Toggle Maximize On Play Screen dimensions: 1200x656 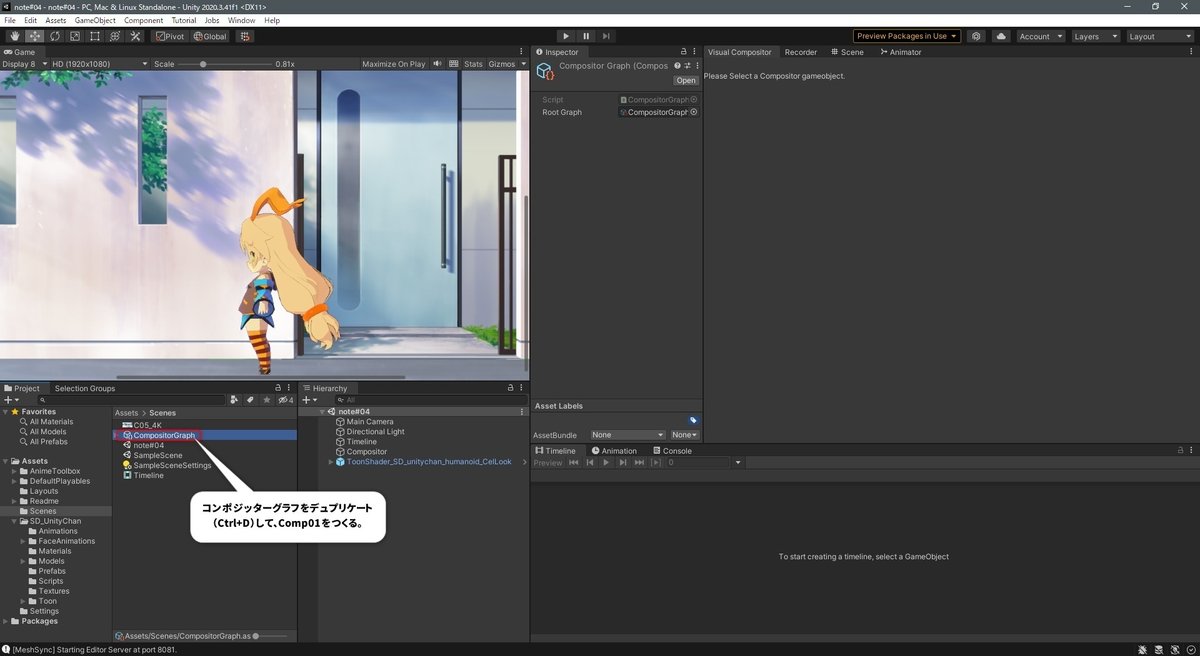point(394,64)
